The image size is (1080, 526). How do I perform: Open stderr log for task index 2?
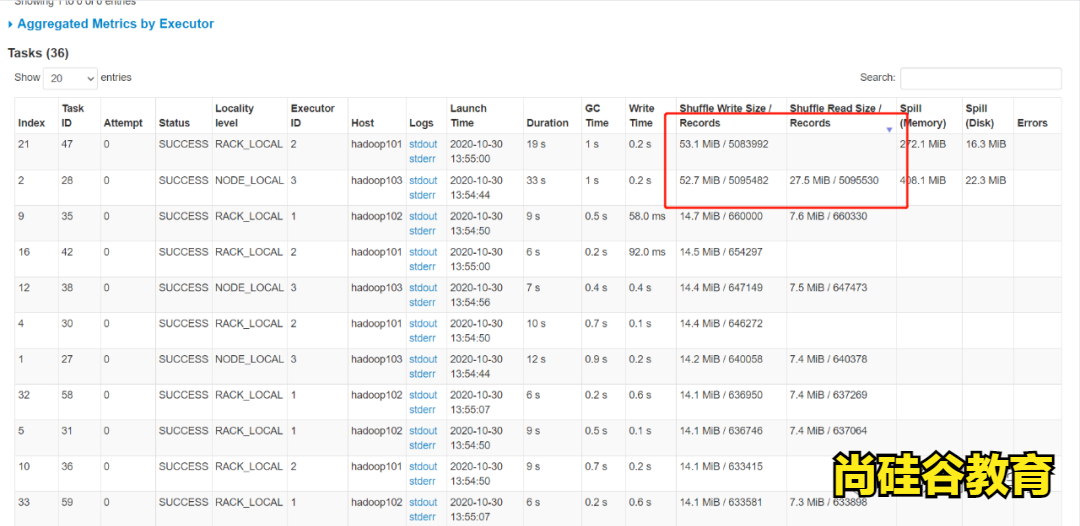coord(423,195)
